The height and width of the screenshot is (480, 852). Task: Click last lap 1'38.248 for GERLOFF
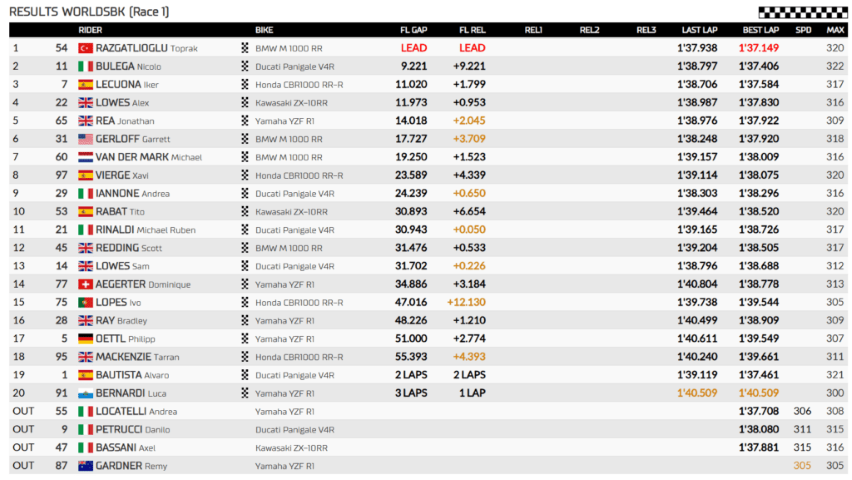point(697,139)
